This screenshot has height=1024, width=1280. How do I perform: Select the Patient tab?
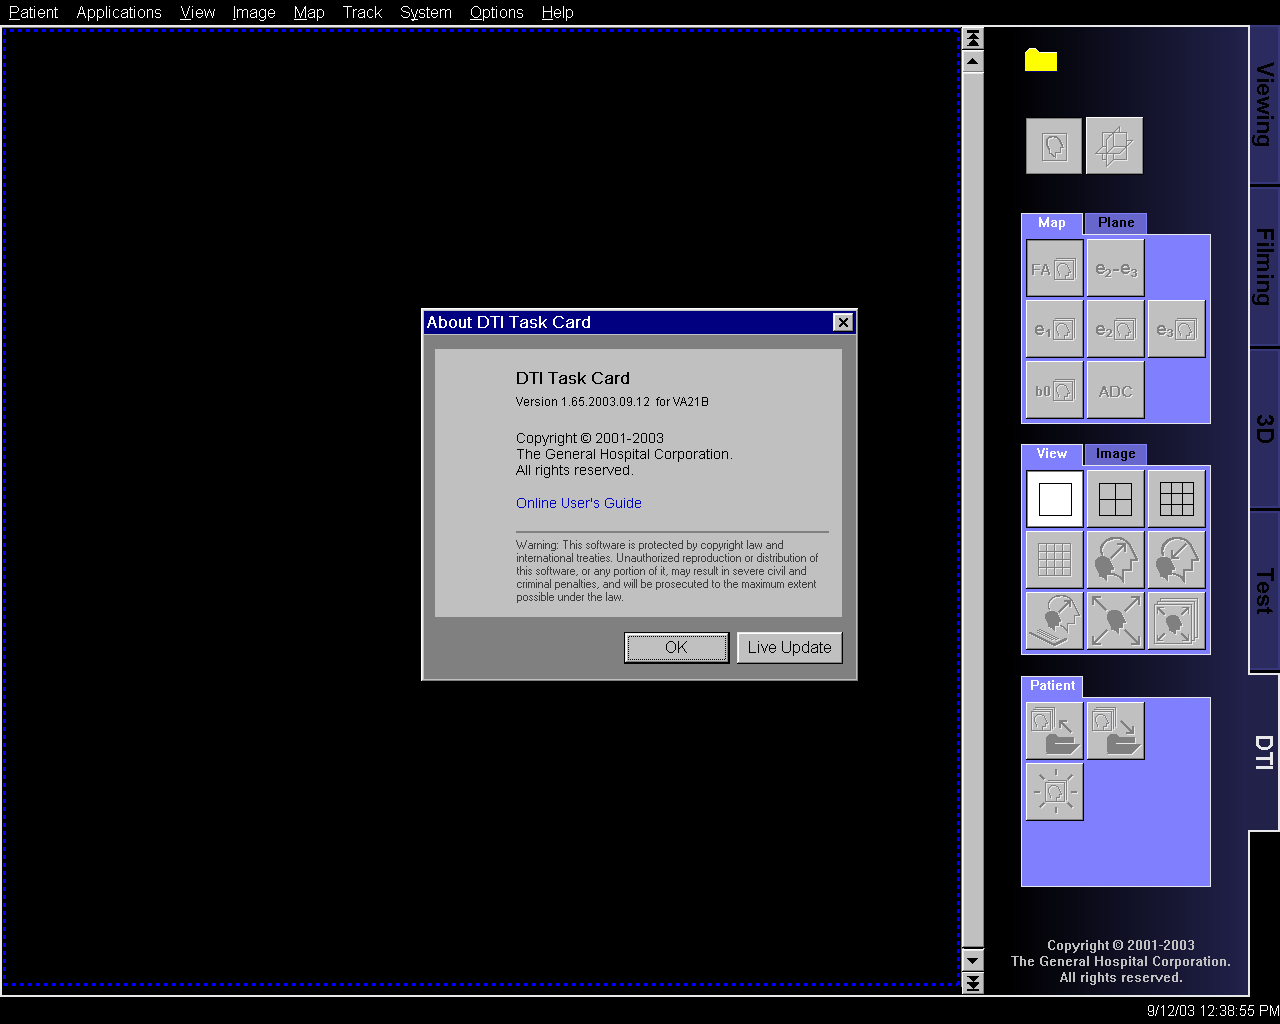pos(1052,686)
